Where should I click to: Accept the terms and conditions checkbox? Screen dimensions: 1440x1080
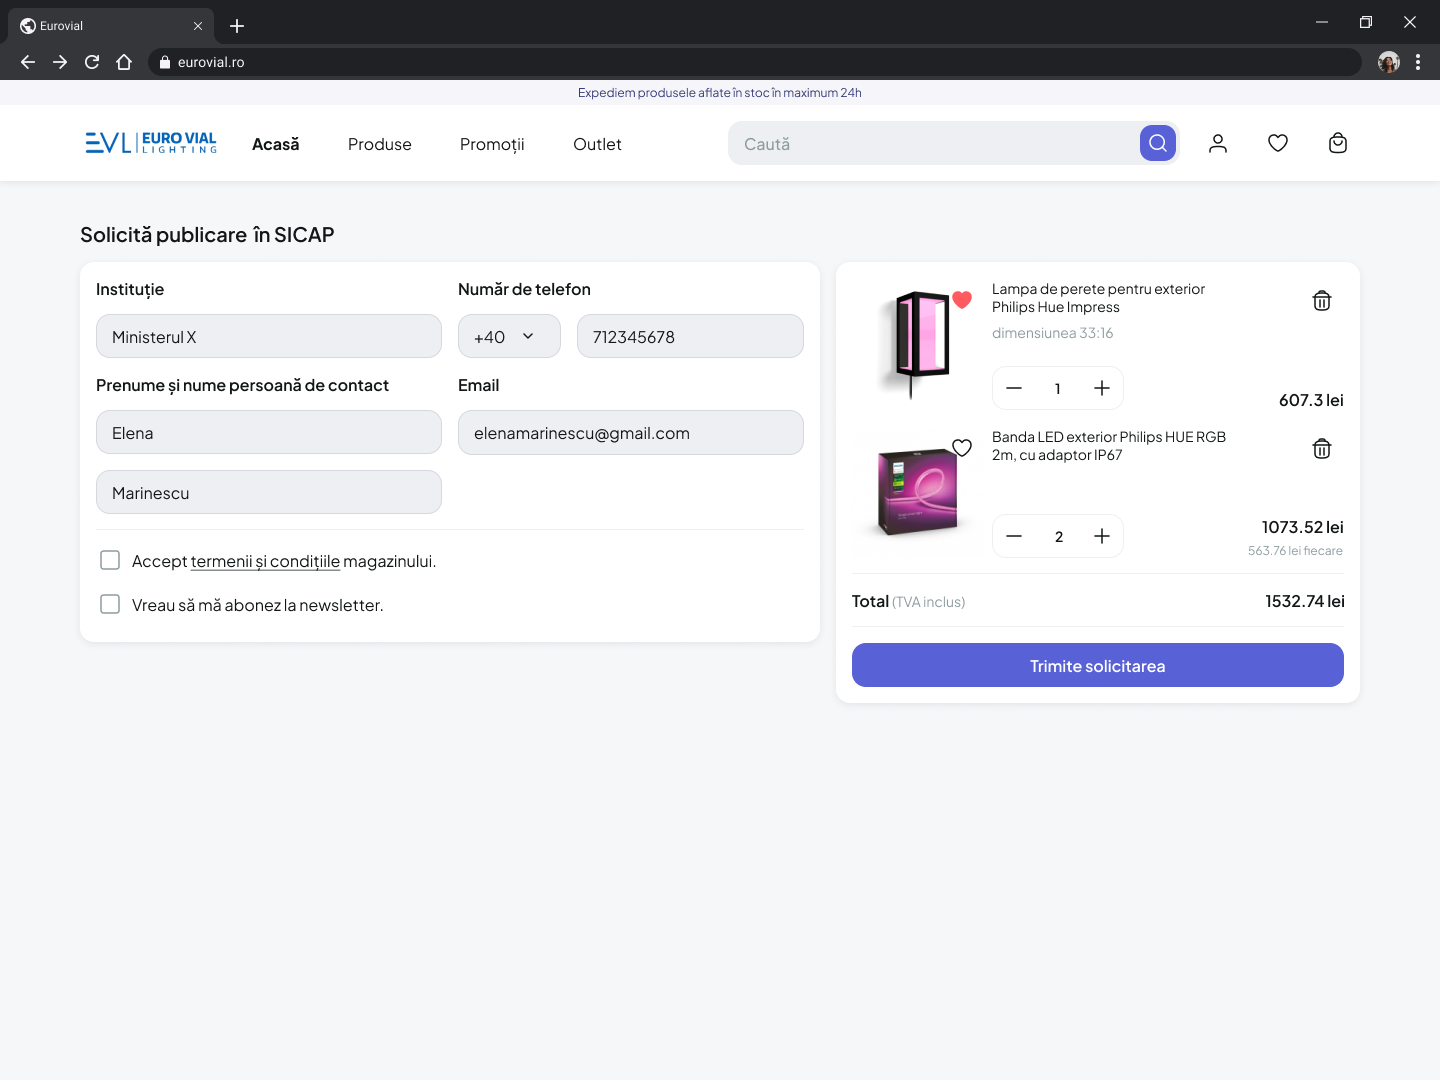click(x=110, y=560)
